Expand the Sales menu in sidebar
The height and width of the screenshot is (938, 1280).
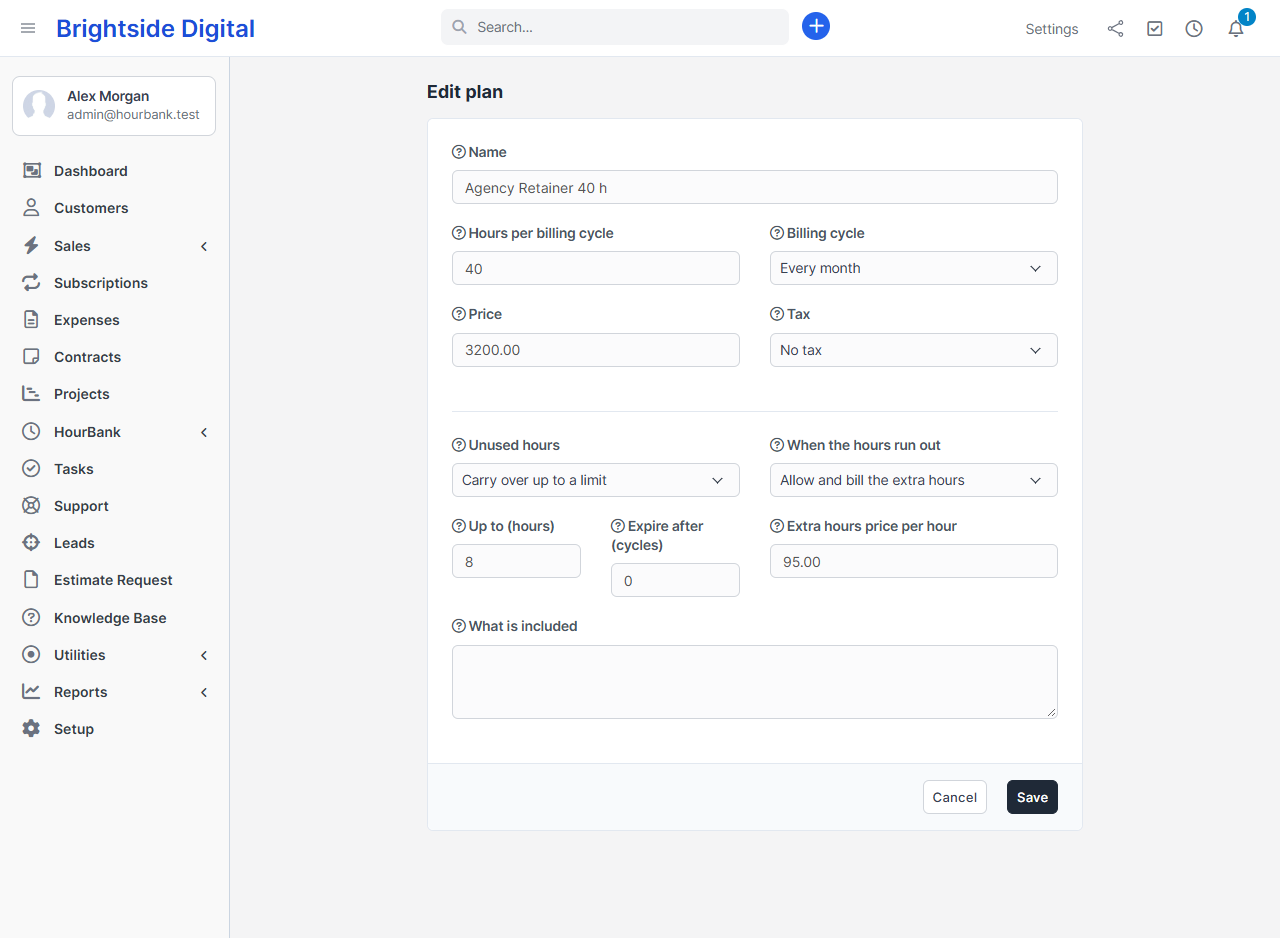pyautogui.click(x=115, y=246)
